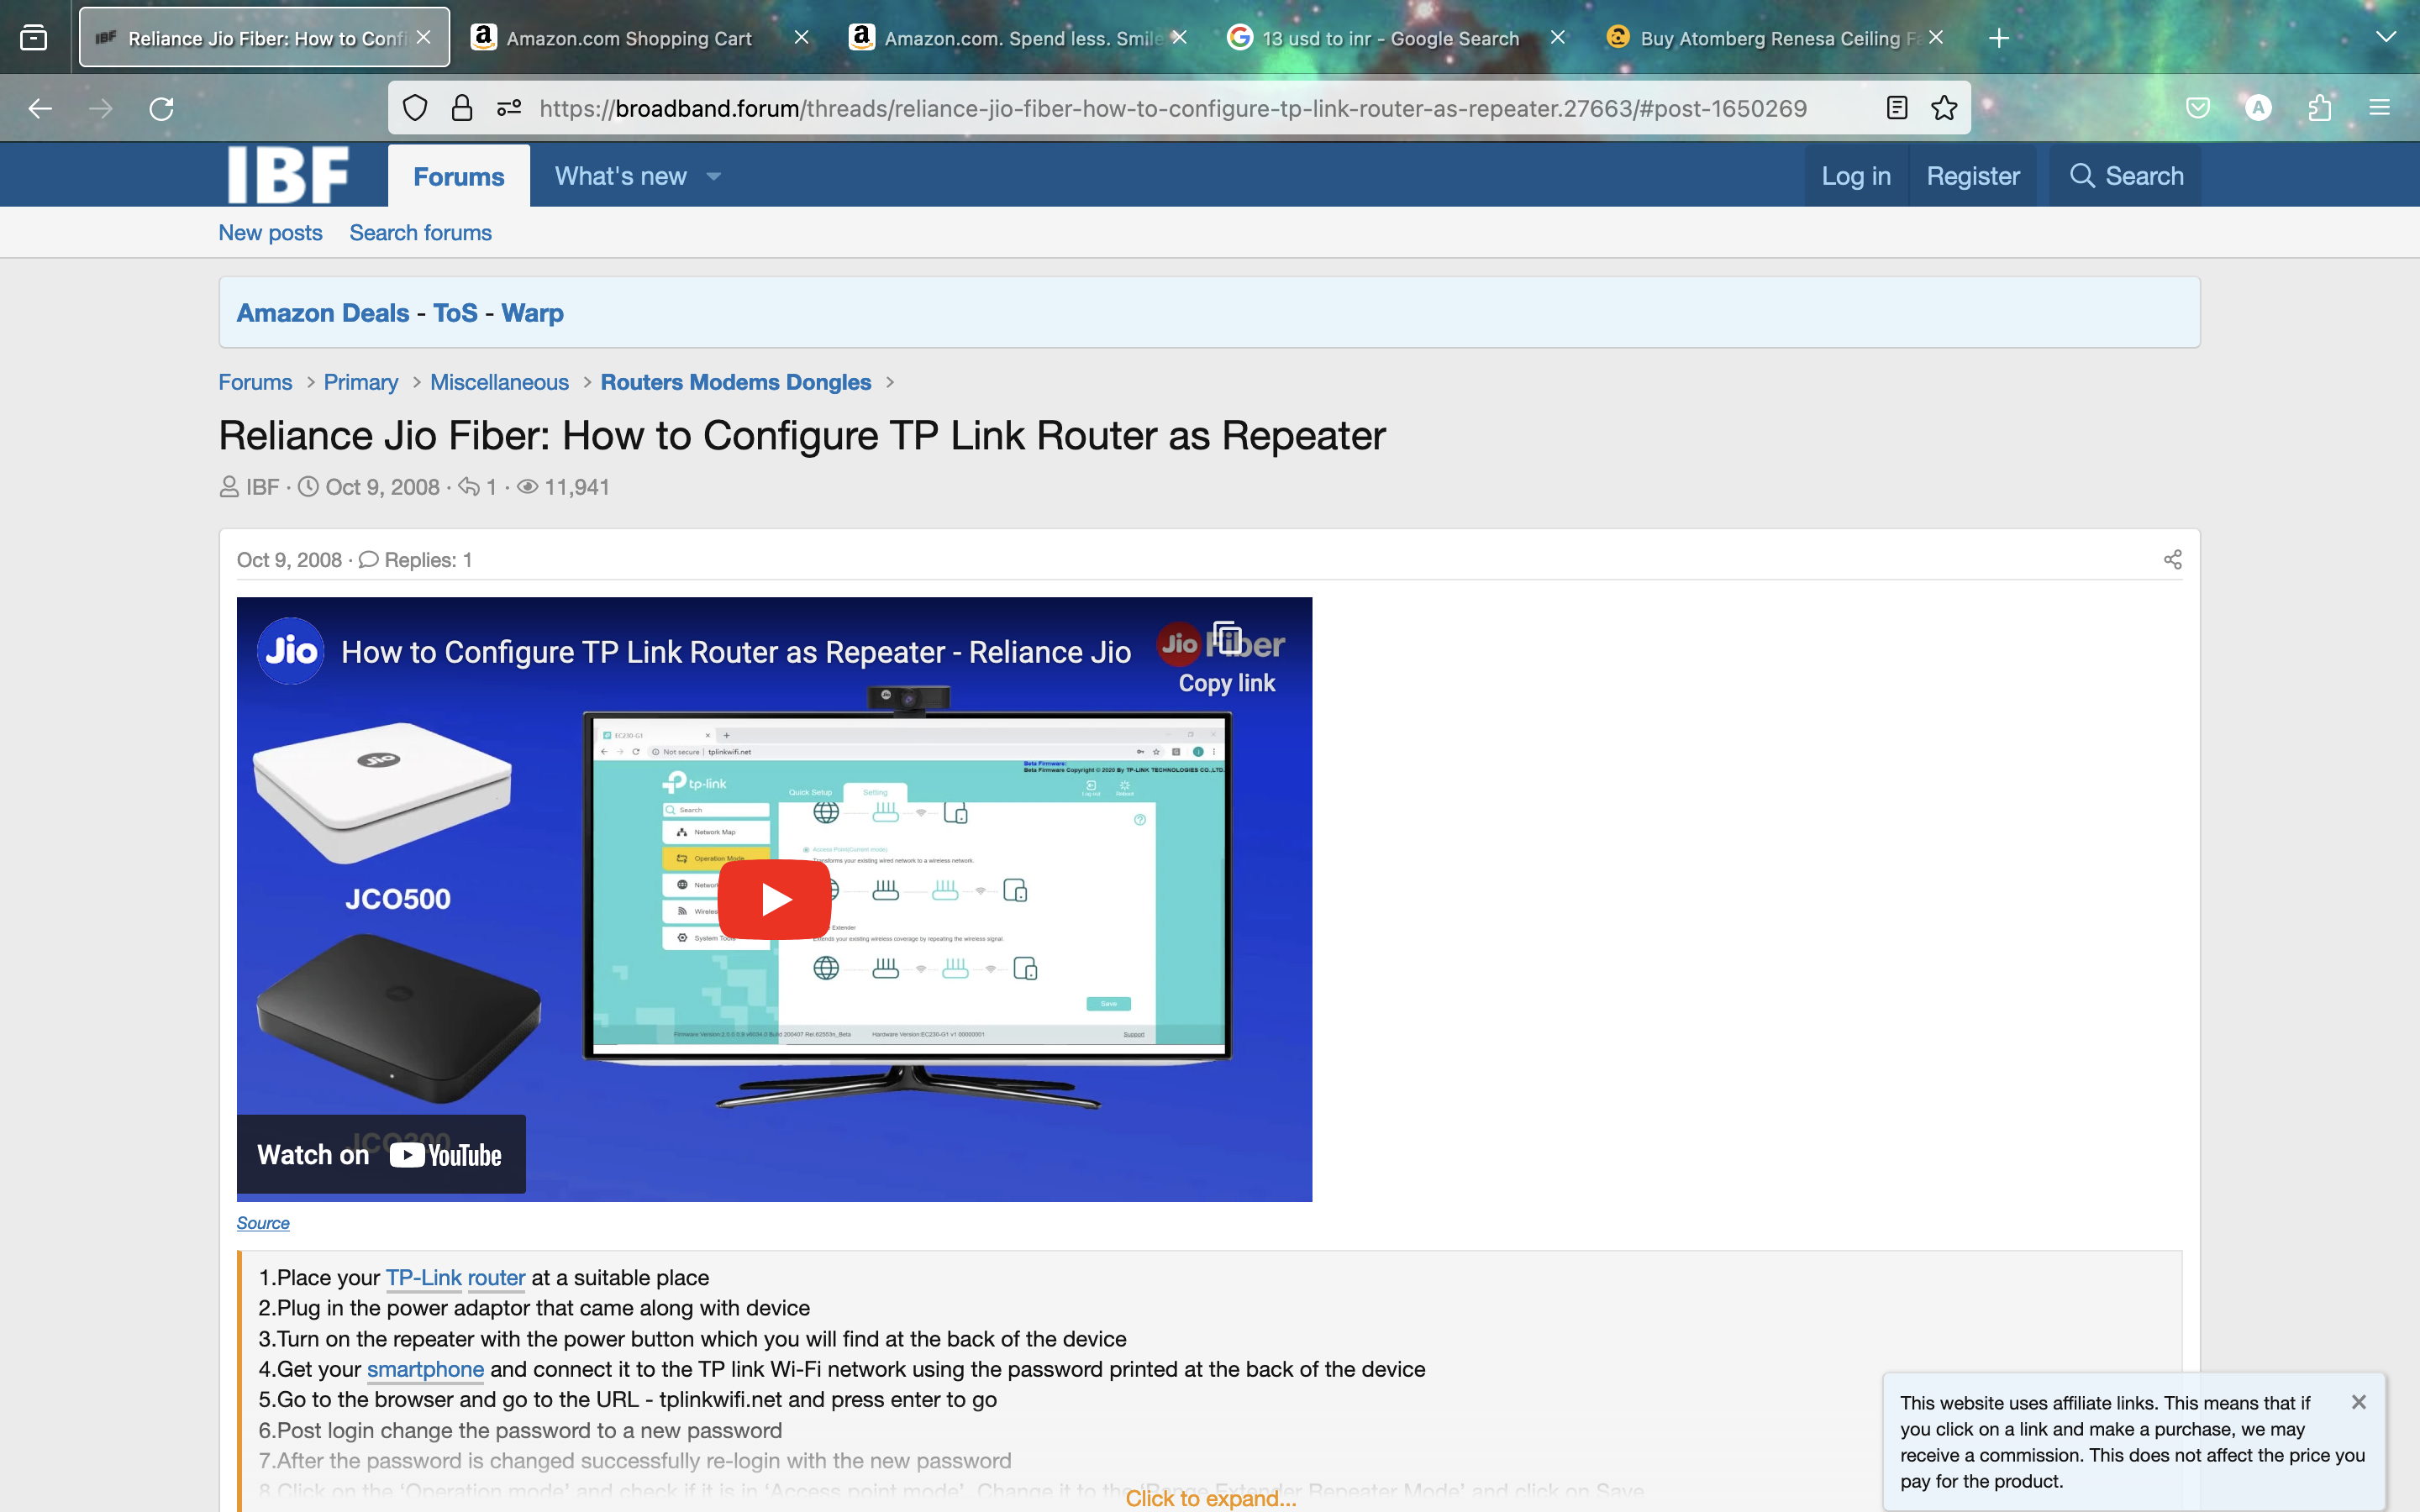Open the Extensions puzzle icon
2420x1512 pixels.
pyautogui.click(x=2320, y=108)
